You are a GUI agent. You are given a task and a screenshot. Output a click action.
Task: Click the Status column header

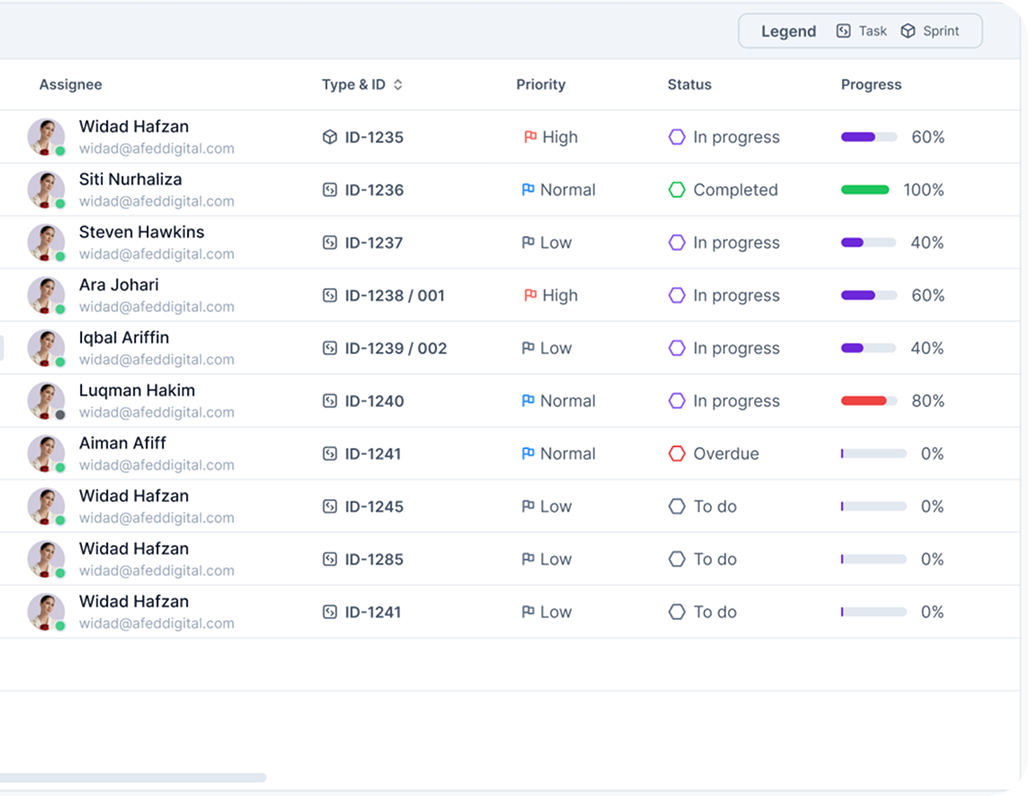689,85
